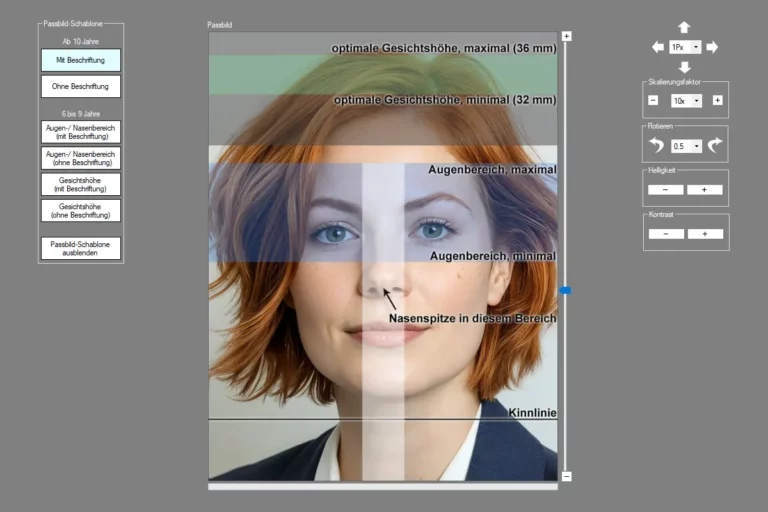The height and width of the screenshot is (512, 768).
Task: Click the plus button above the vertical slider
Action: [567, 36]
